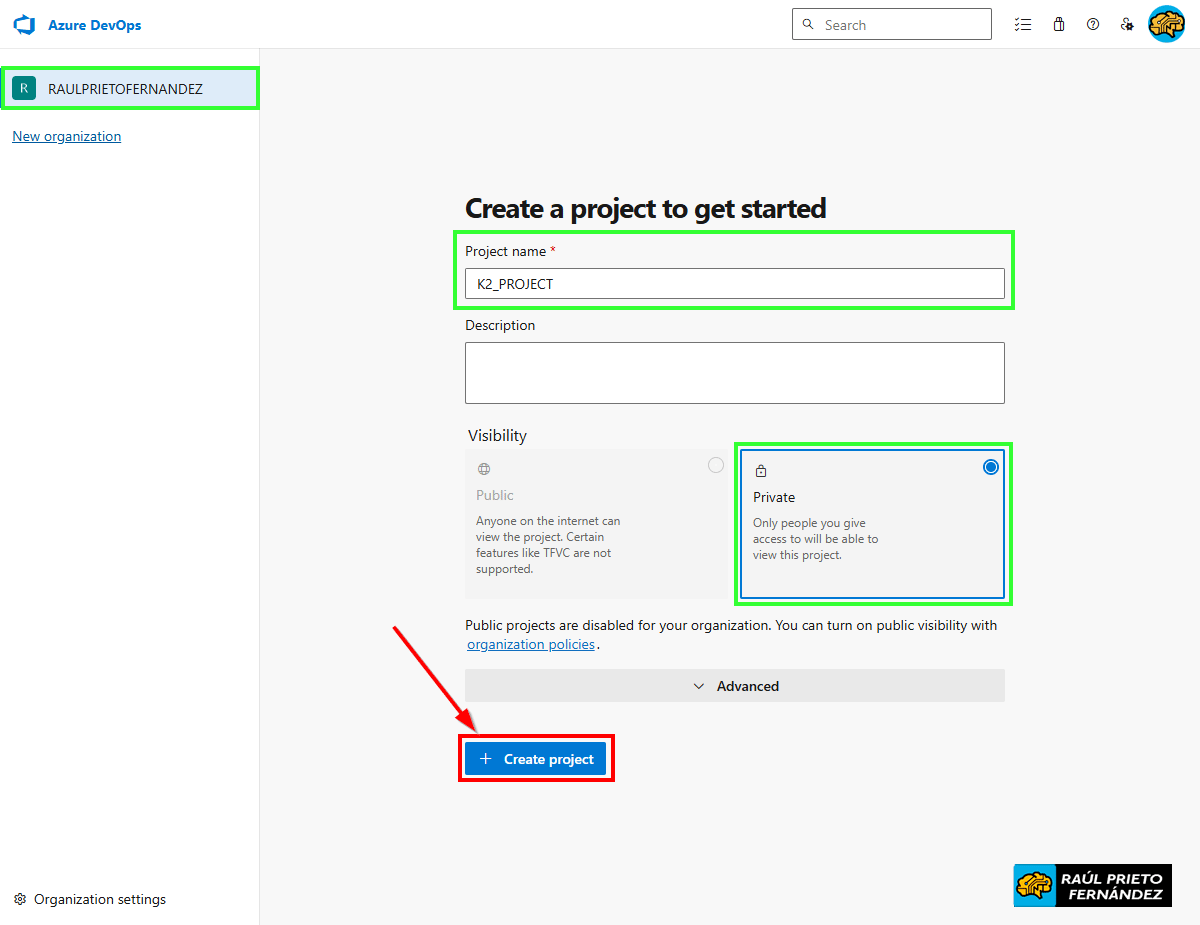Click the brain profile avatar
The height and width of the screenshot is (925, 1200).
(x=1166, y=24)
